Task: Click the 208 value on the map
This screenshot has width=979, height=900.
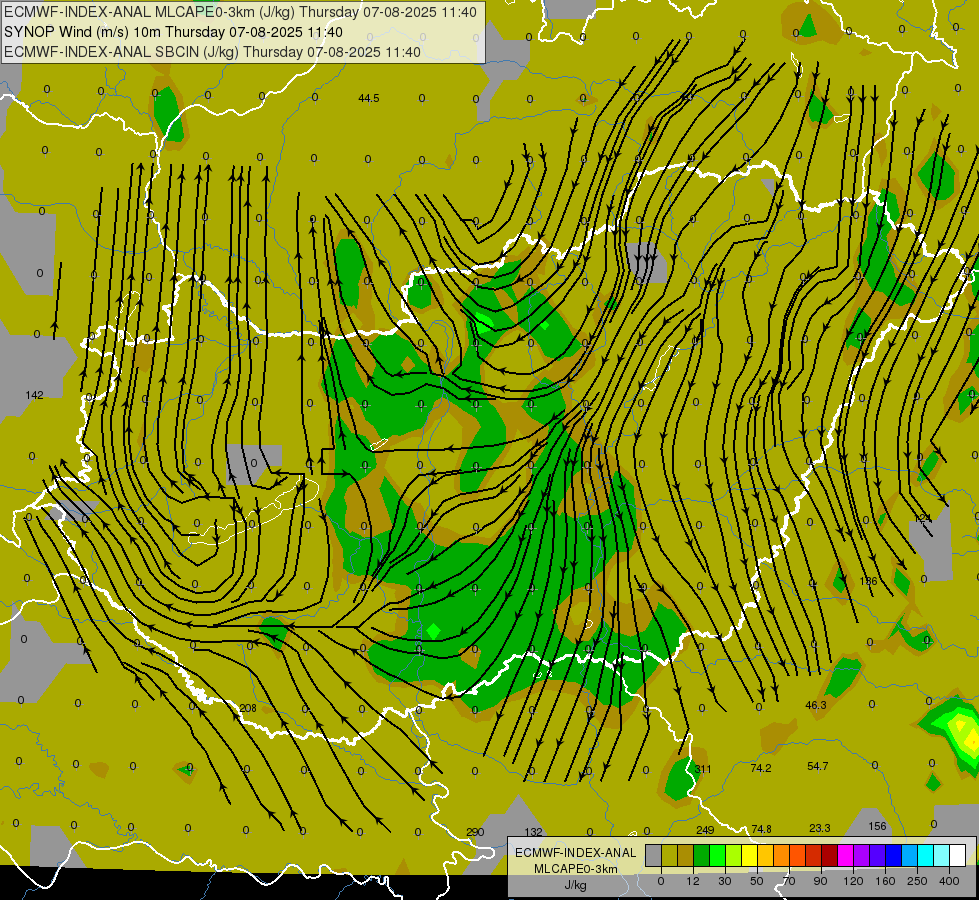Action: click(248, 708)
